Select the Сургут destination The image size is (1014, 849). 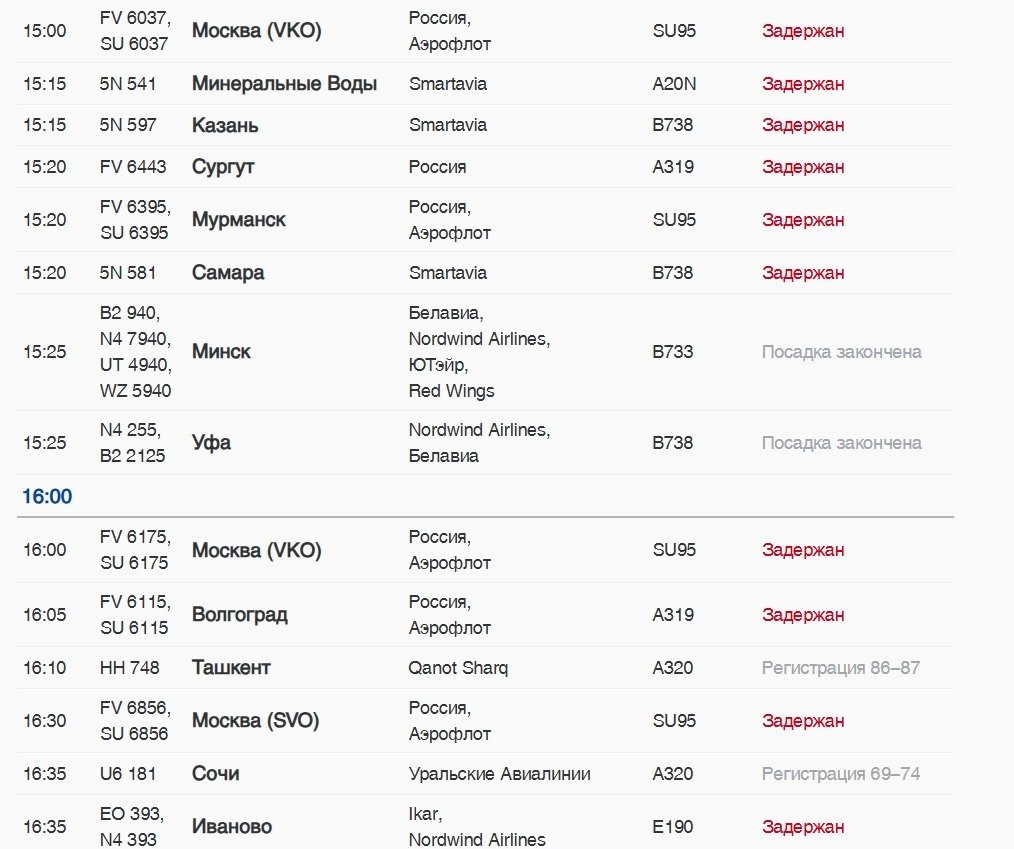223,167
